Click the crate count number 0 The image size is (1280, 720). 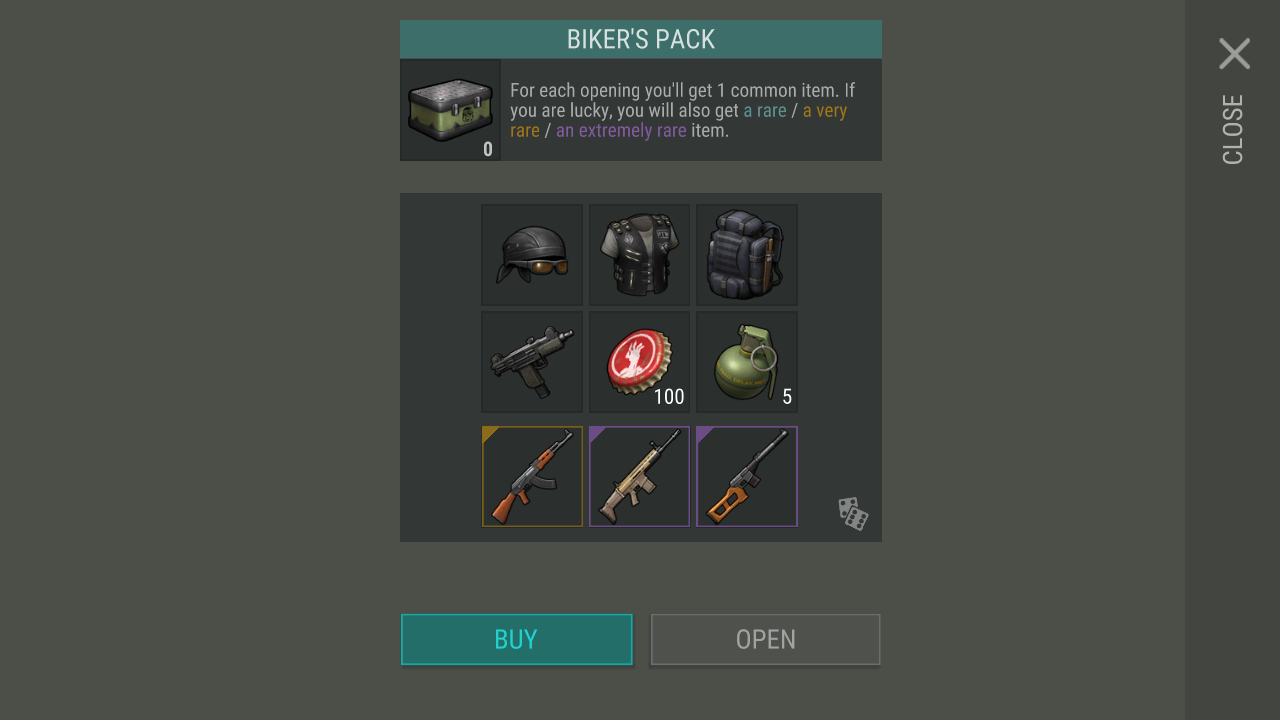[488, 149]
